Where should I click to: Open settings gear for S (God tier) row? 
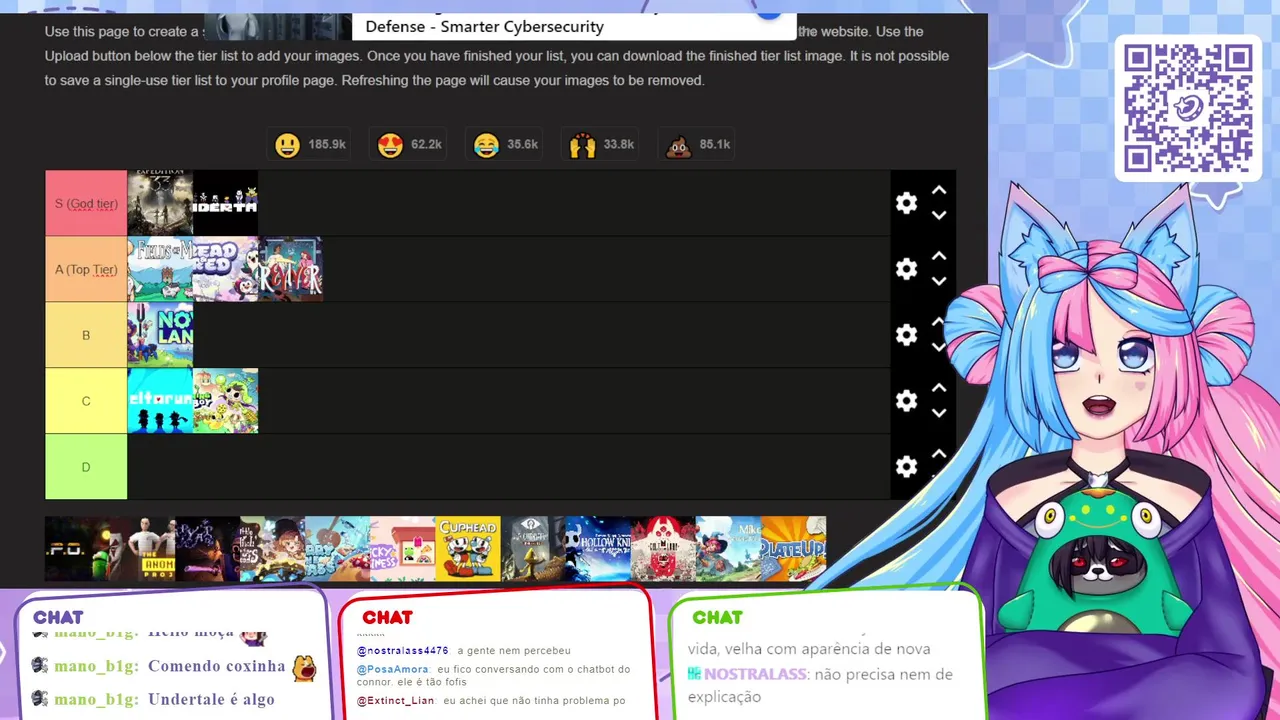906,203
